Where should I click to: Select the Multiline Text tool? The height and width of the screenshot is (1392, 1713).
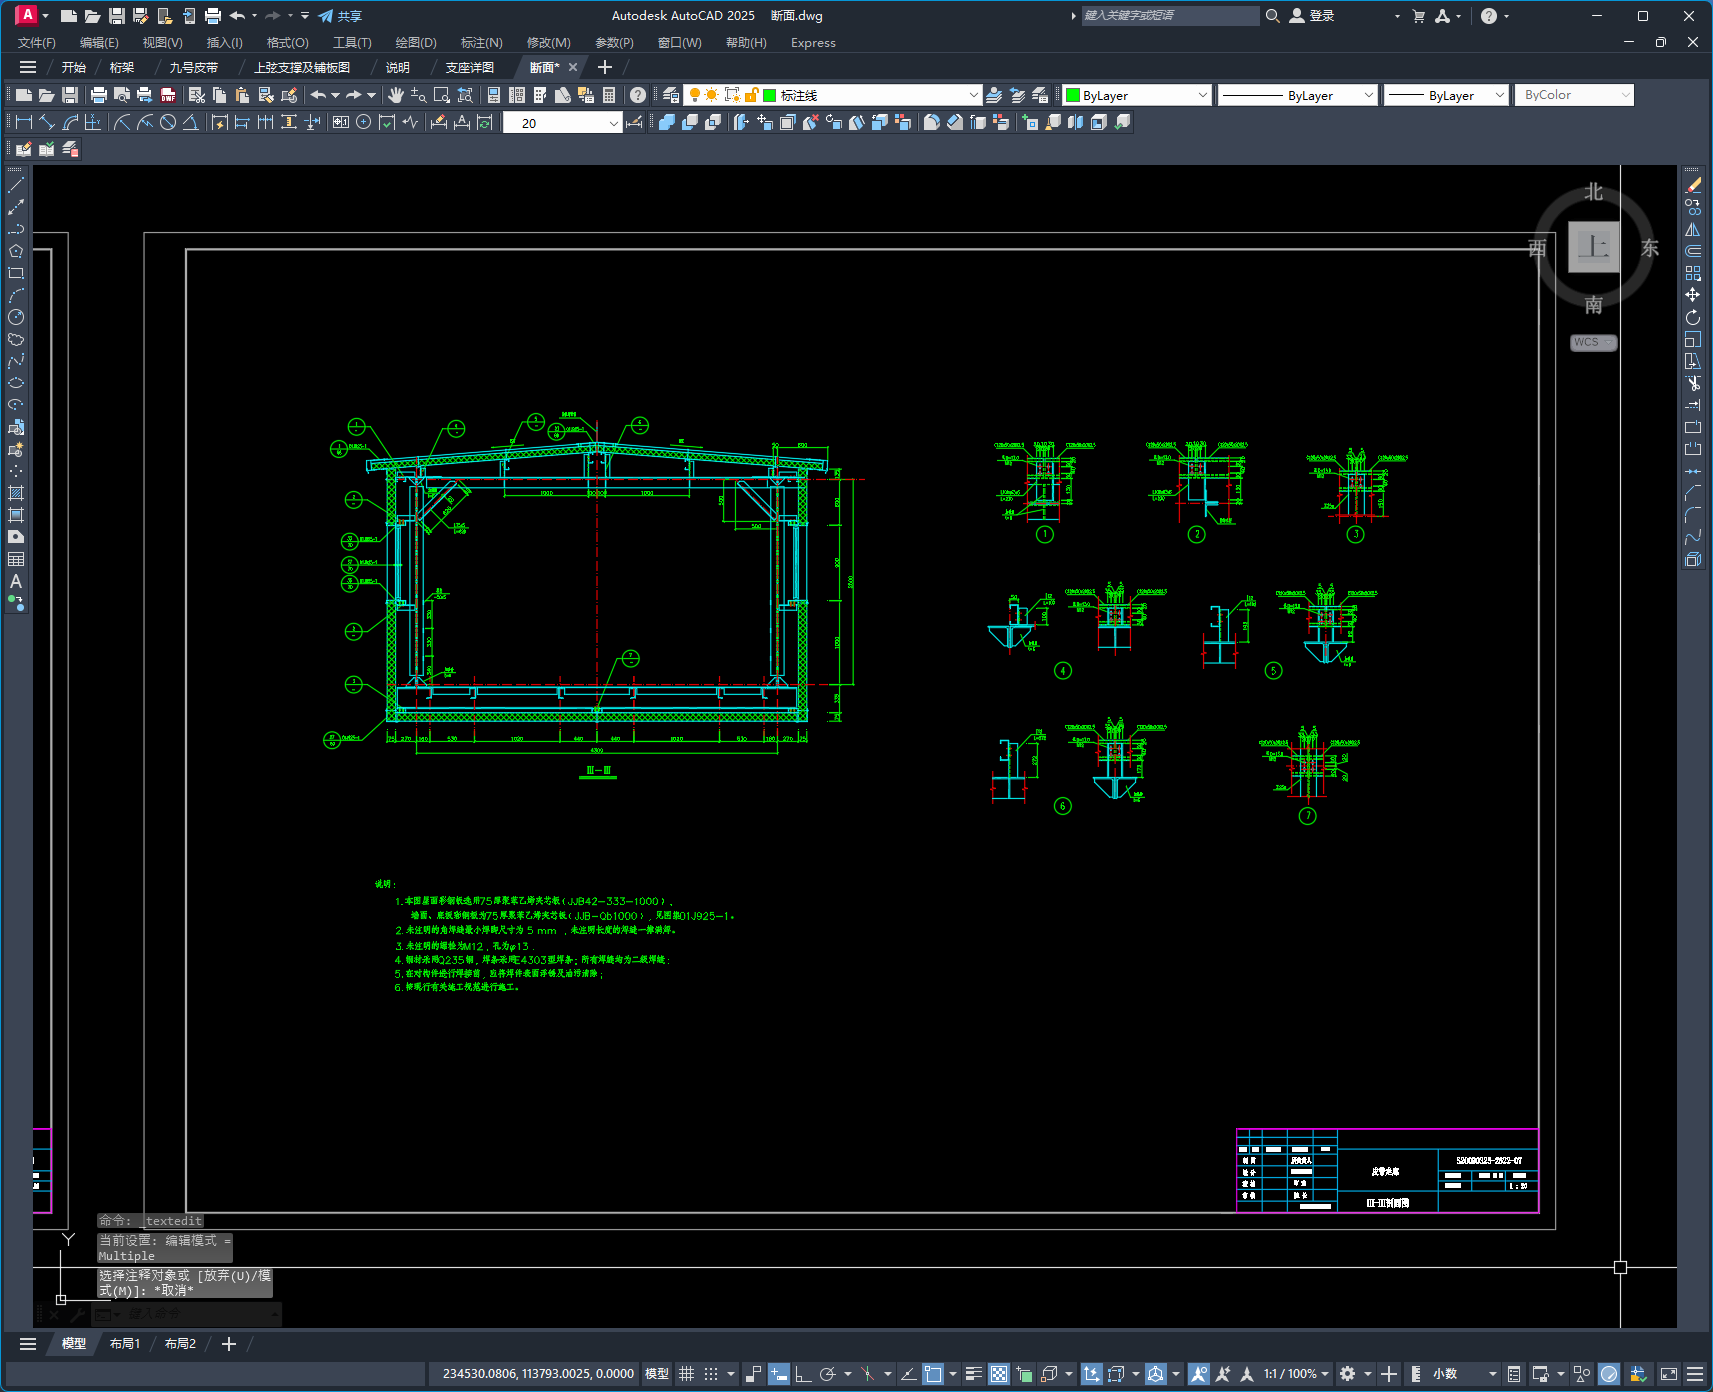16,581
